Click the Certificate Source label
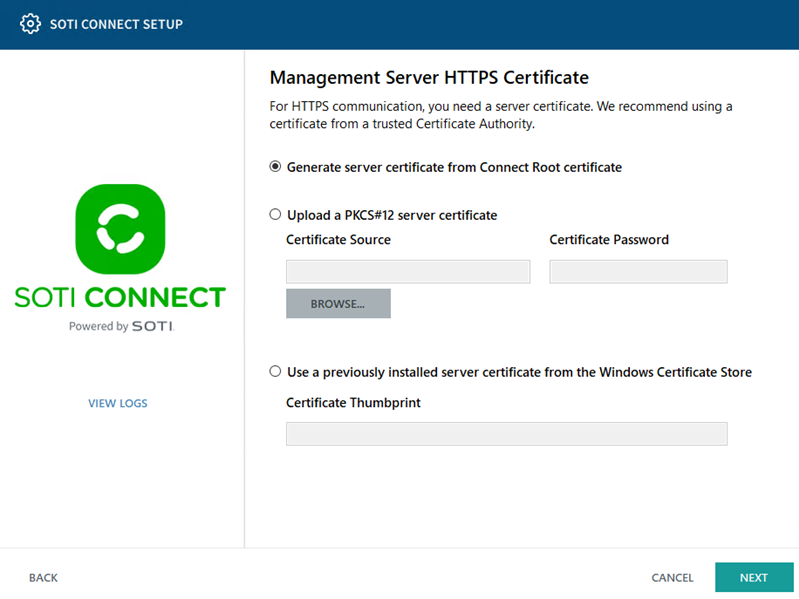Image resolution: width=799 pixels, height=599 pixels. click(x=338, y=239)
